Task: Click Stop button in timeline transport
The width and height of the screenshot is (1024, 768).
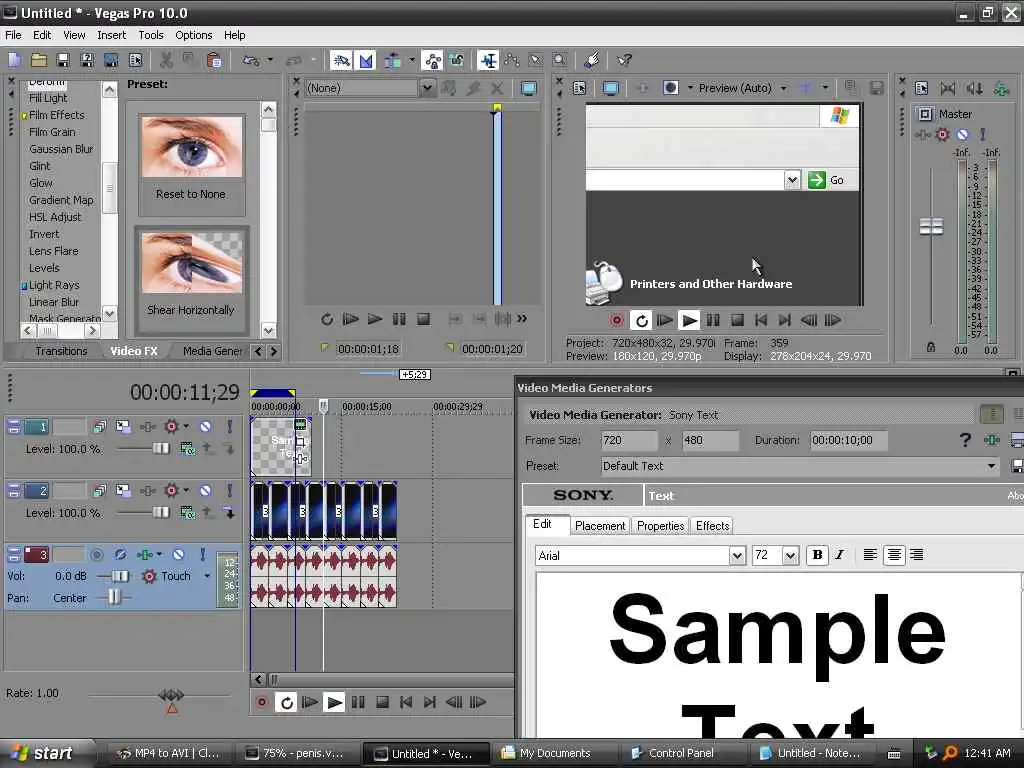Action: (x=383, y=703)
